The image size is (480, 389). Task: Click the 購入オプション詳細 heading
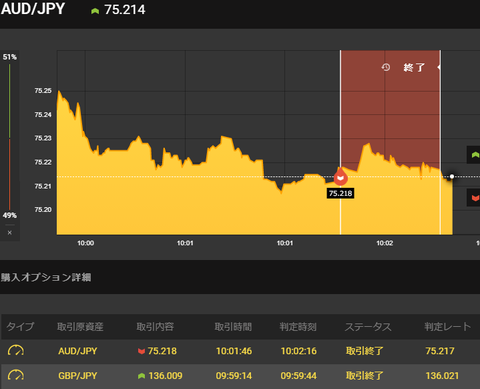(46, 277)
